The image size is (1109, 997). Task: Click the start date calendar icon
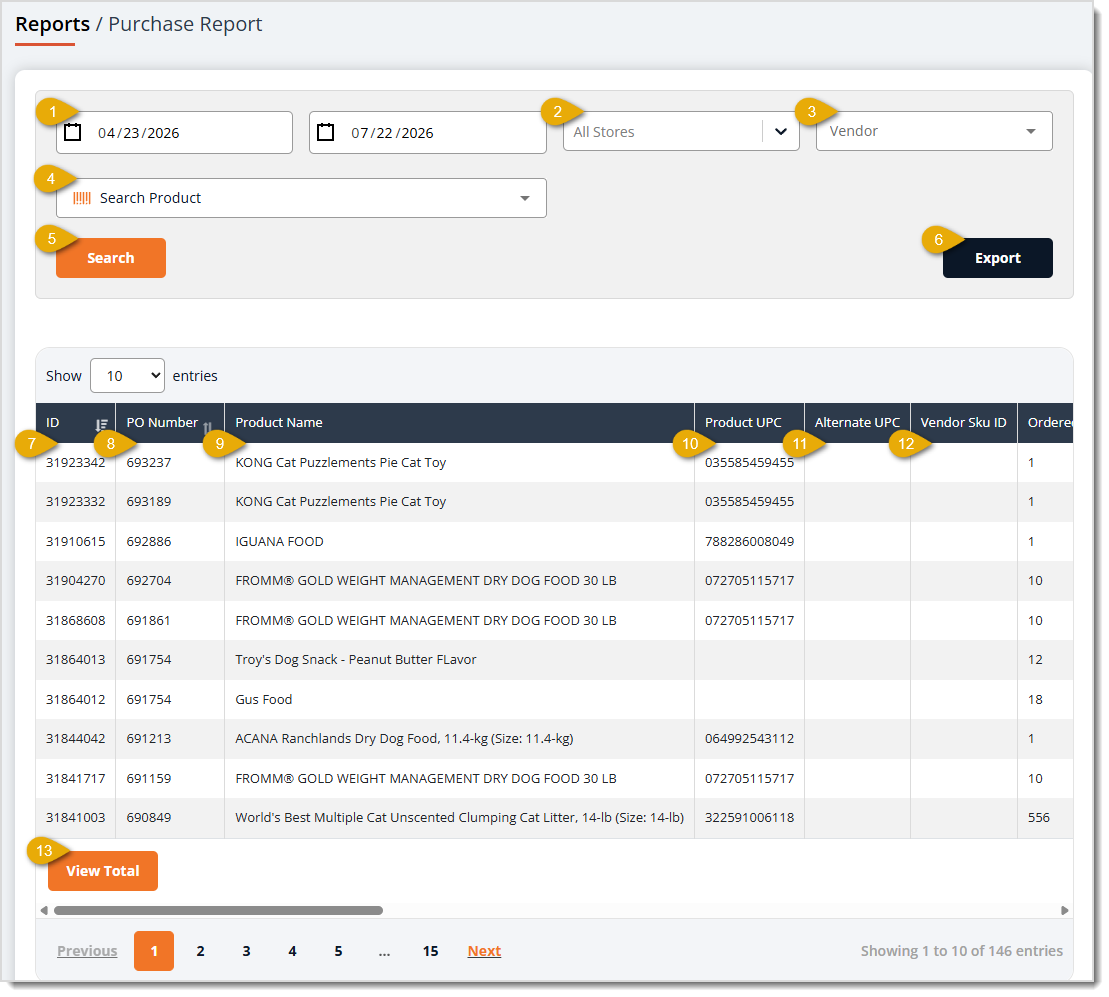(72, 132)
